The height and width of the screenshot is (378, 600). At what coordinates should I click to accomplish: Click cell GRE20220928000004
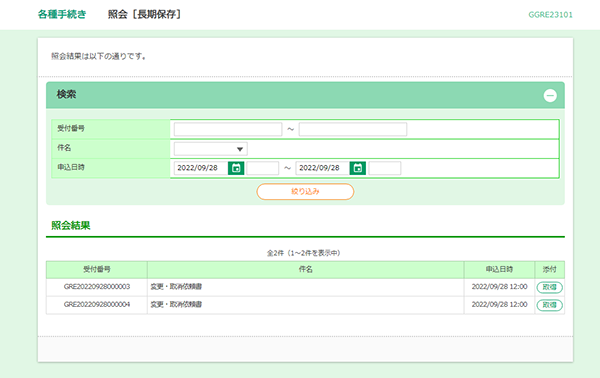click(97, 305)
